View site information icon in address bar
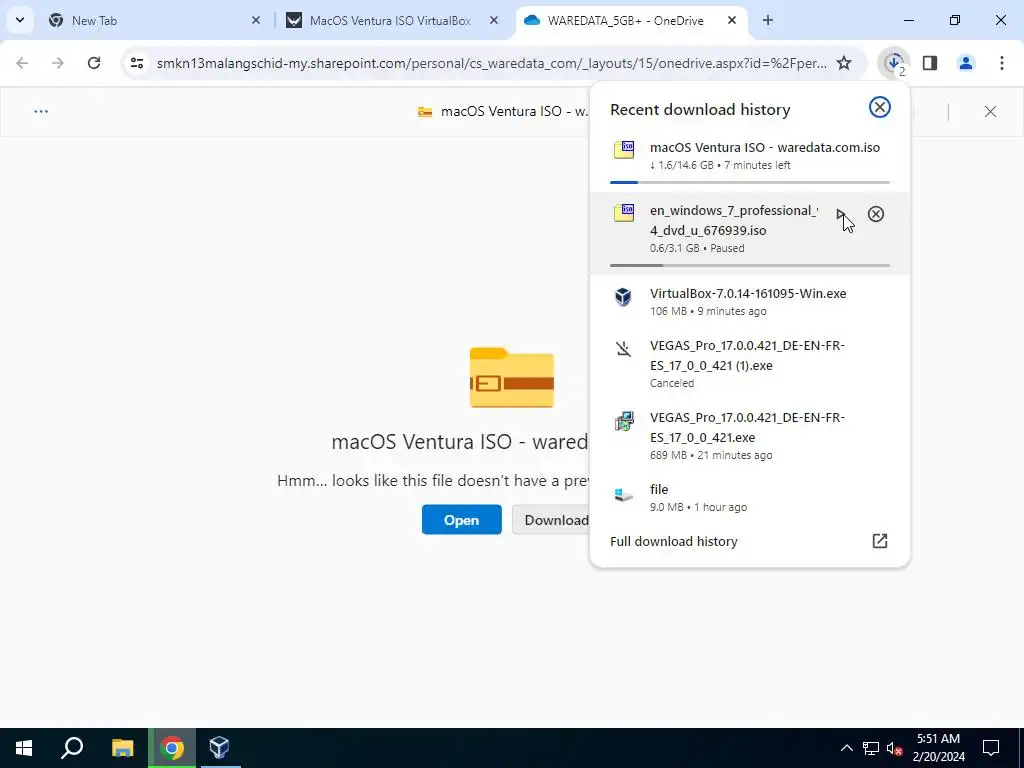This screenshot has height=768, width=1024. click(136, 63)
